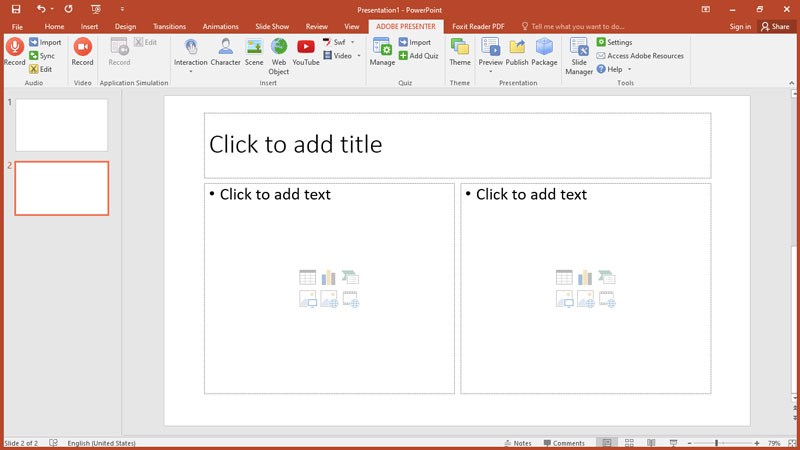
Task: Click Sign in
Action: 740,27
